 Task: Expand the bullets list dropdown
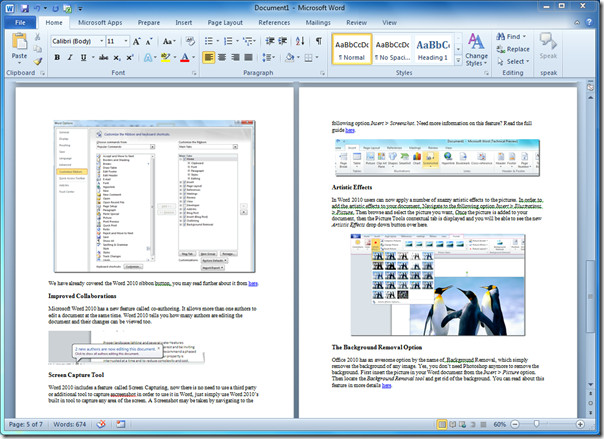tap(217, 41)
